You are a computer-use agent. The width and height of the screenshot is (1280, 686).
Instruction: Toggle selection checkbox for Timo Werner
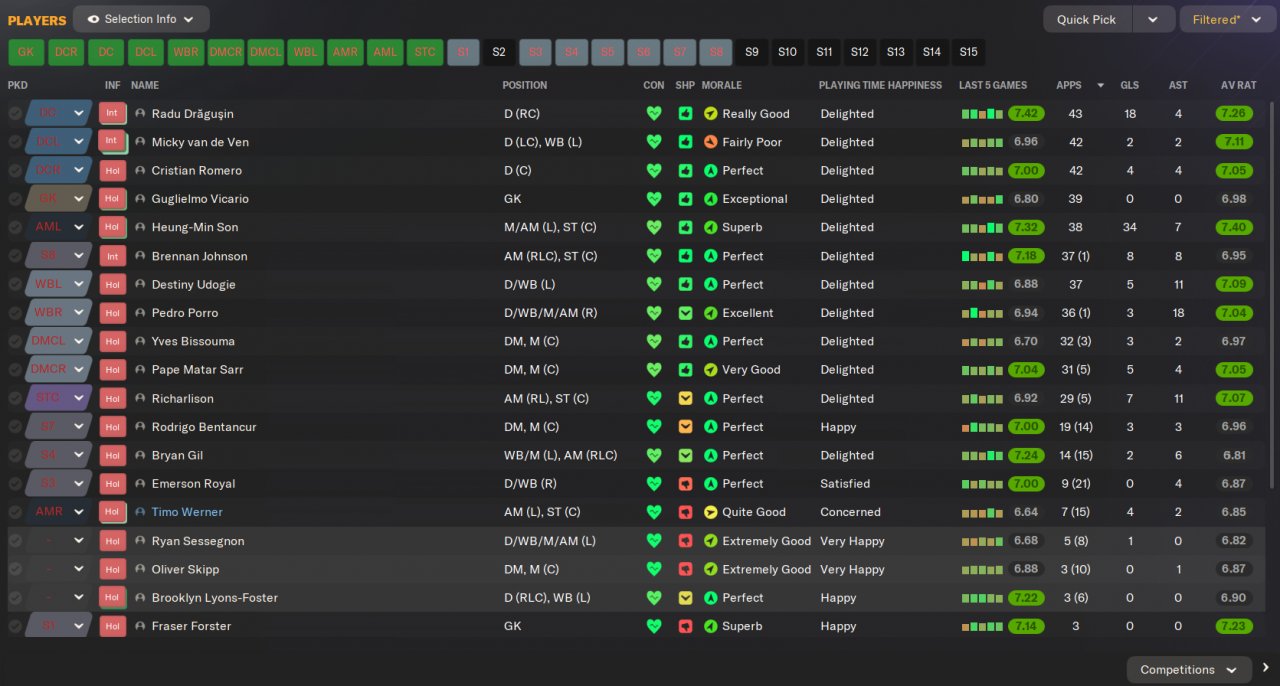click(x=15, y=512)
